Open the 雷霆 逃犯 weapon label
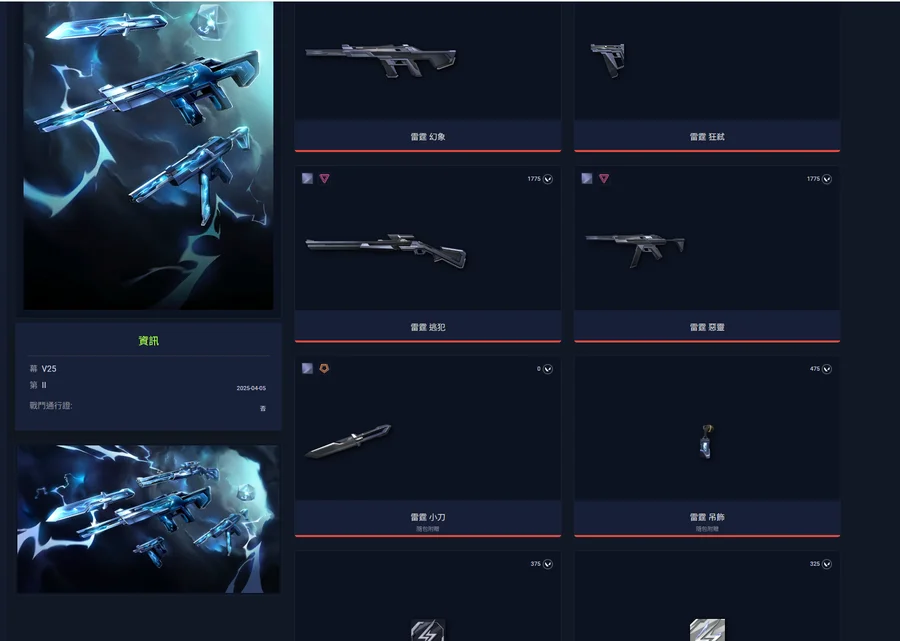This screenshot has width=900, height=641. pyautogui.click(x=428, y=327)
